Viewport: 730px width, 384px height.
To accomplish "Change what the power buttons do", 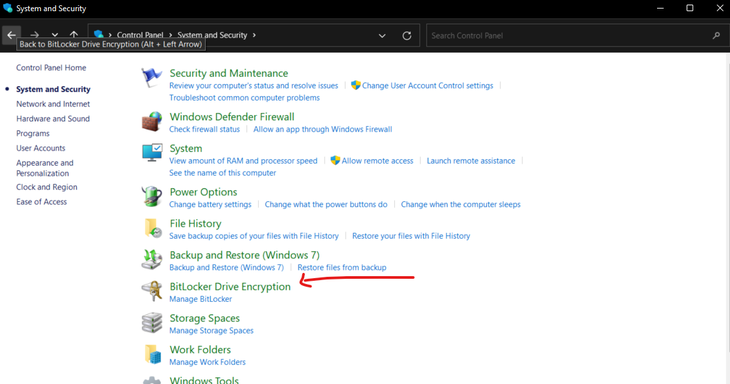I will point(326,204).
